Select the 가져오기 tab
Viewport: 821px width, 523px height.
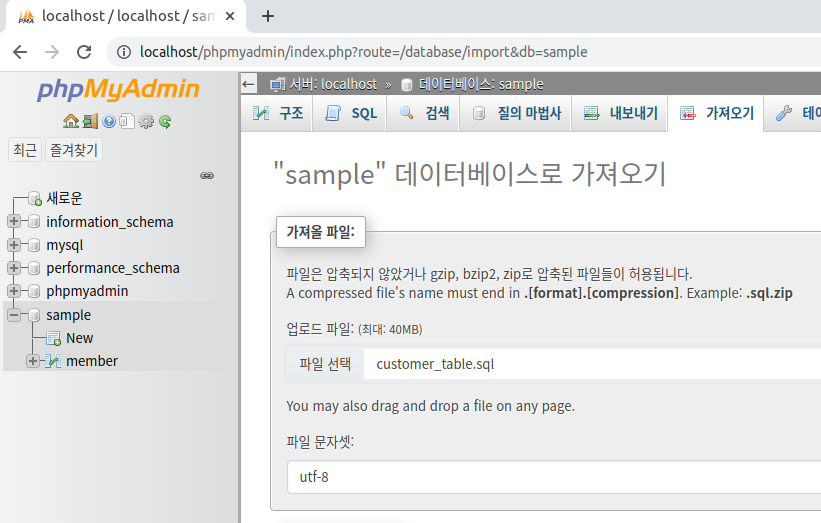[x=716, y=113]
